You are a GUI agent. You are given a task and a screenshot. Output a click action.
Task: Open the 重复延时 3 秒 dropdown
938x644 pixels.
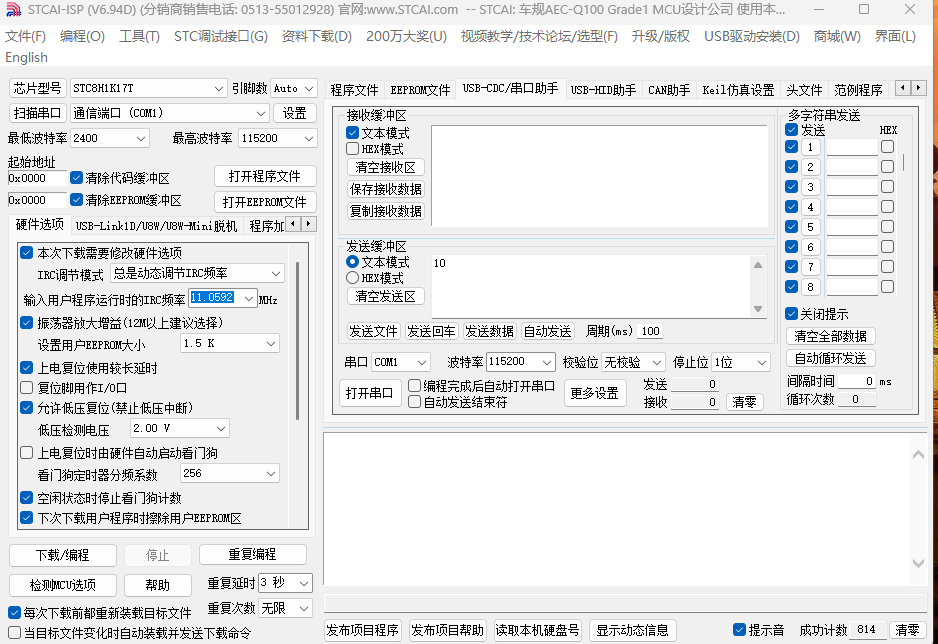click(304, 582)
